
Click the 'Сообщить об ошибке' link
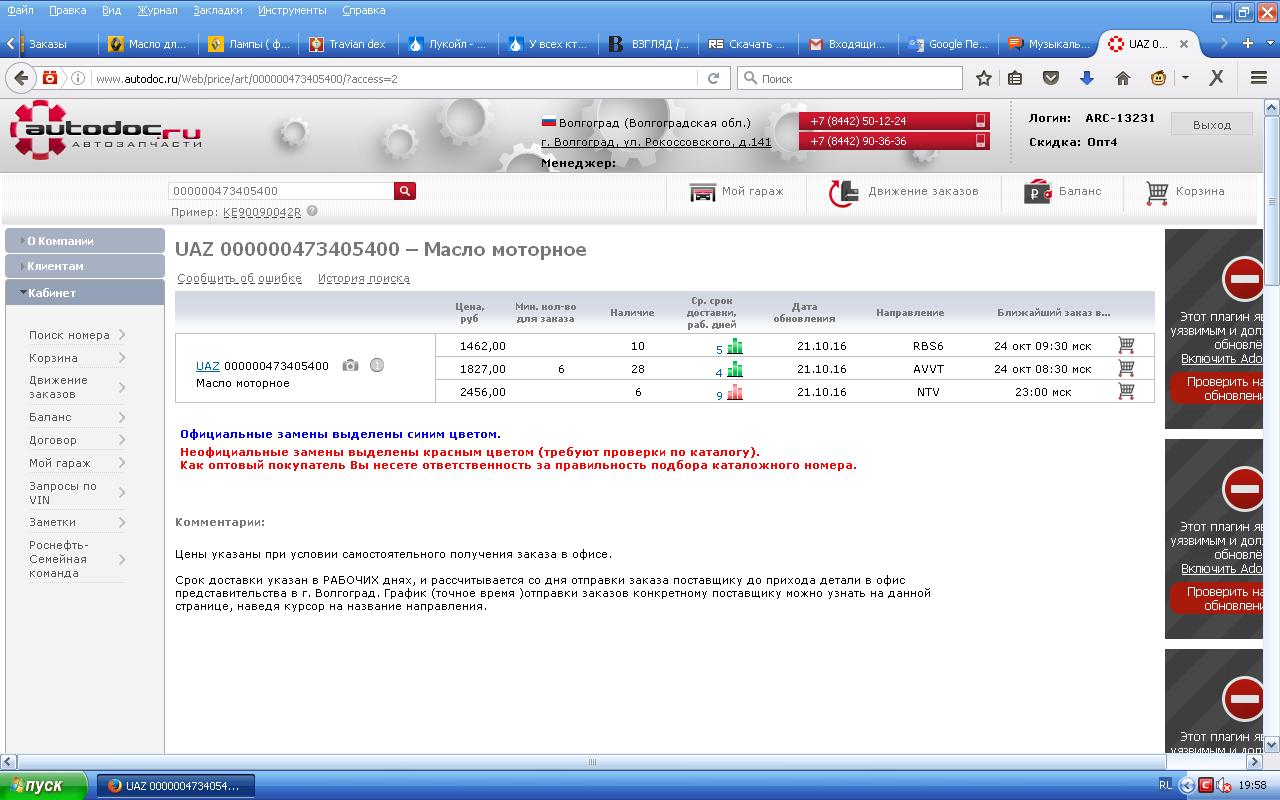coord(239,279)
